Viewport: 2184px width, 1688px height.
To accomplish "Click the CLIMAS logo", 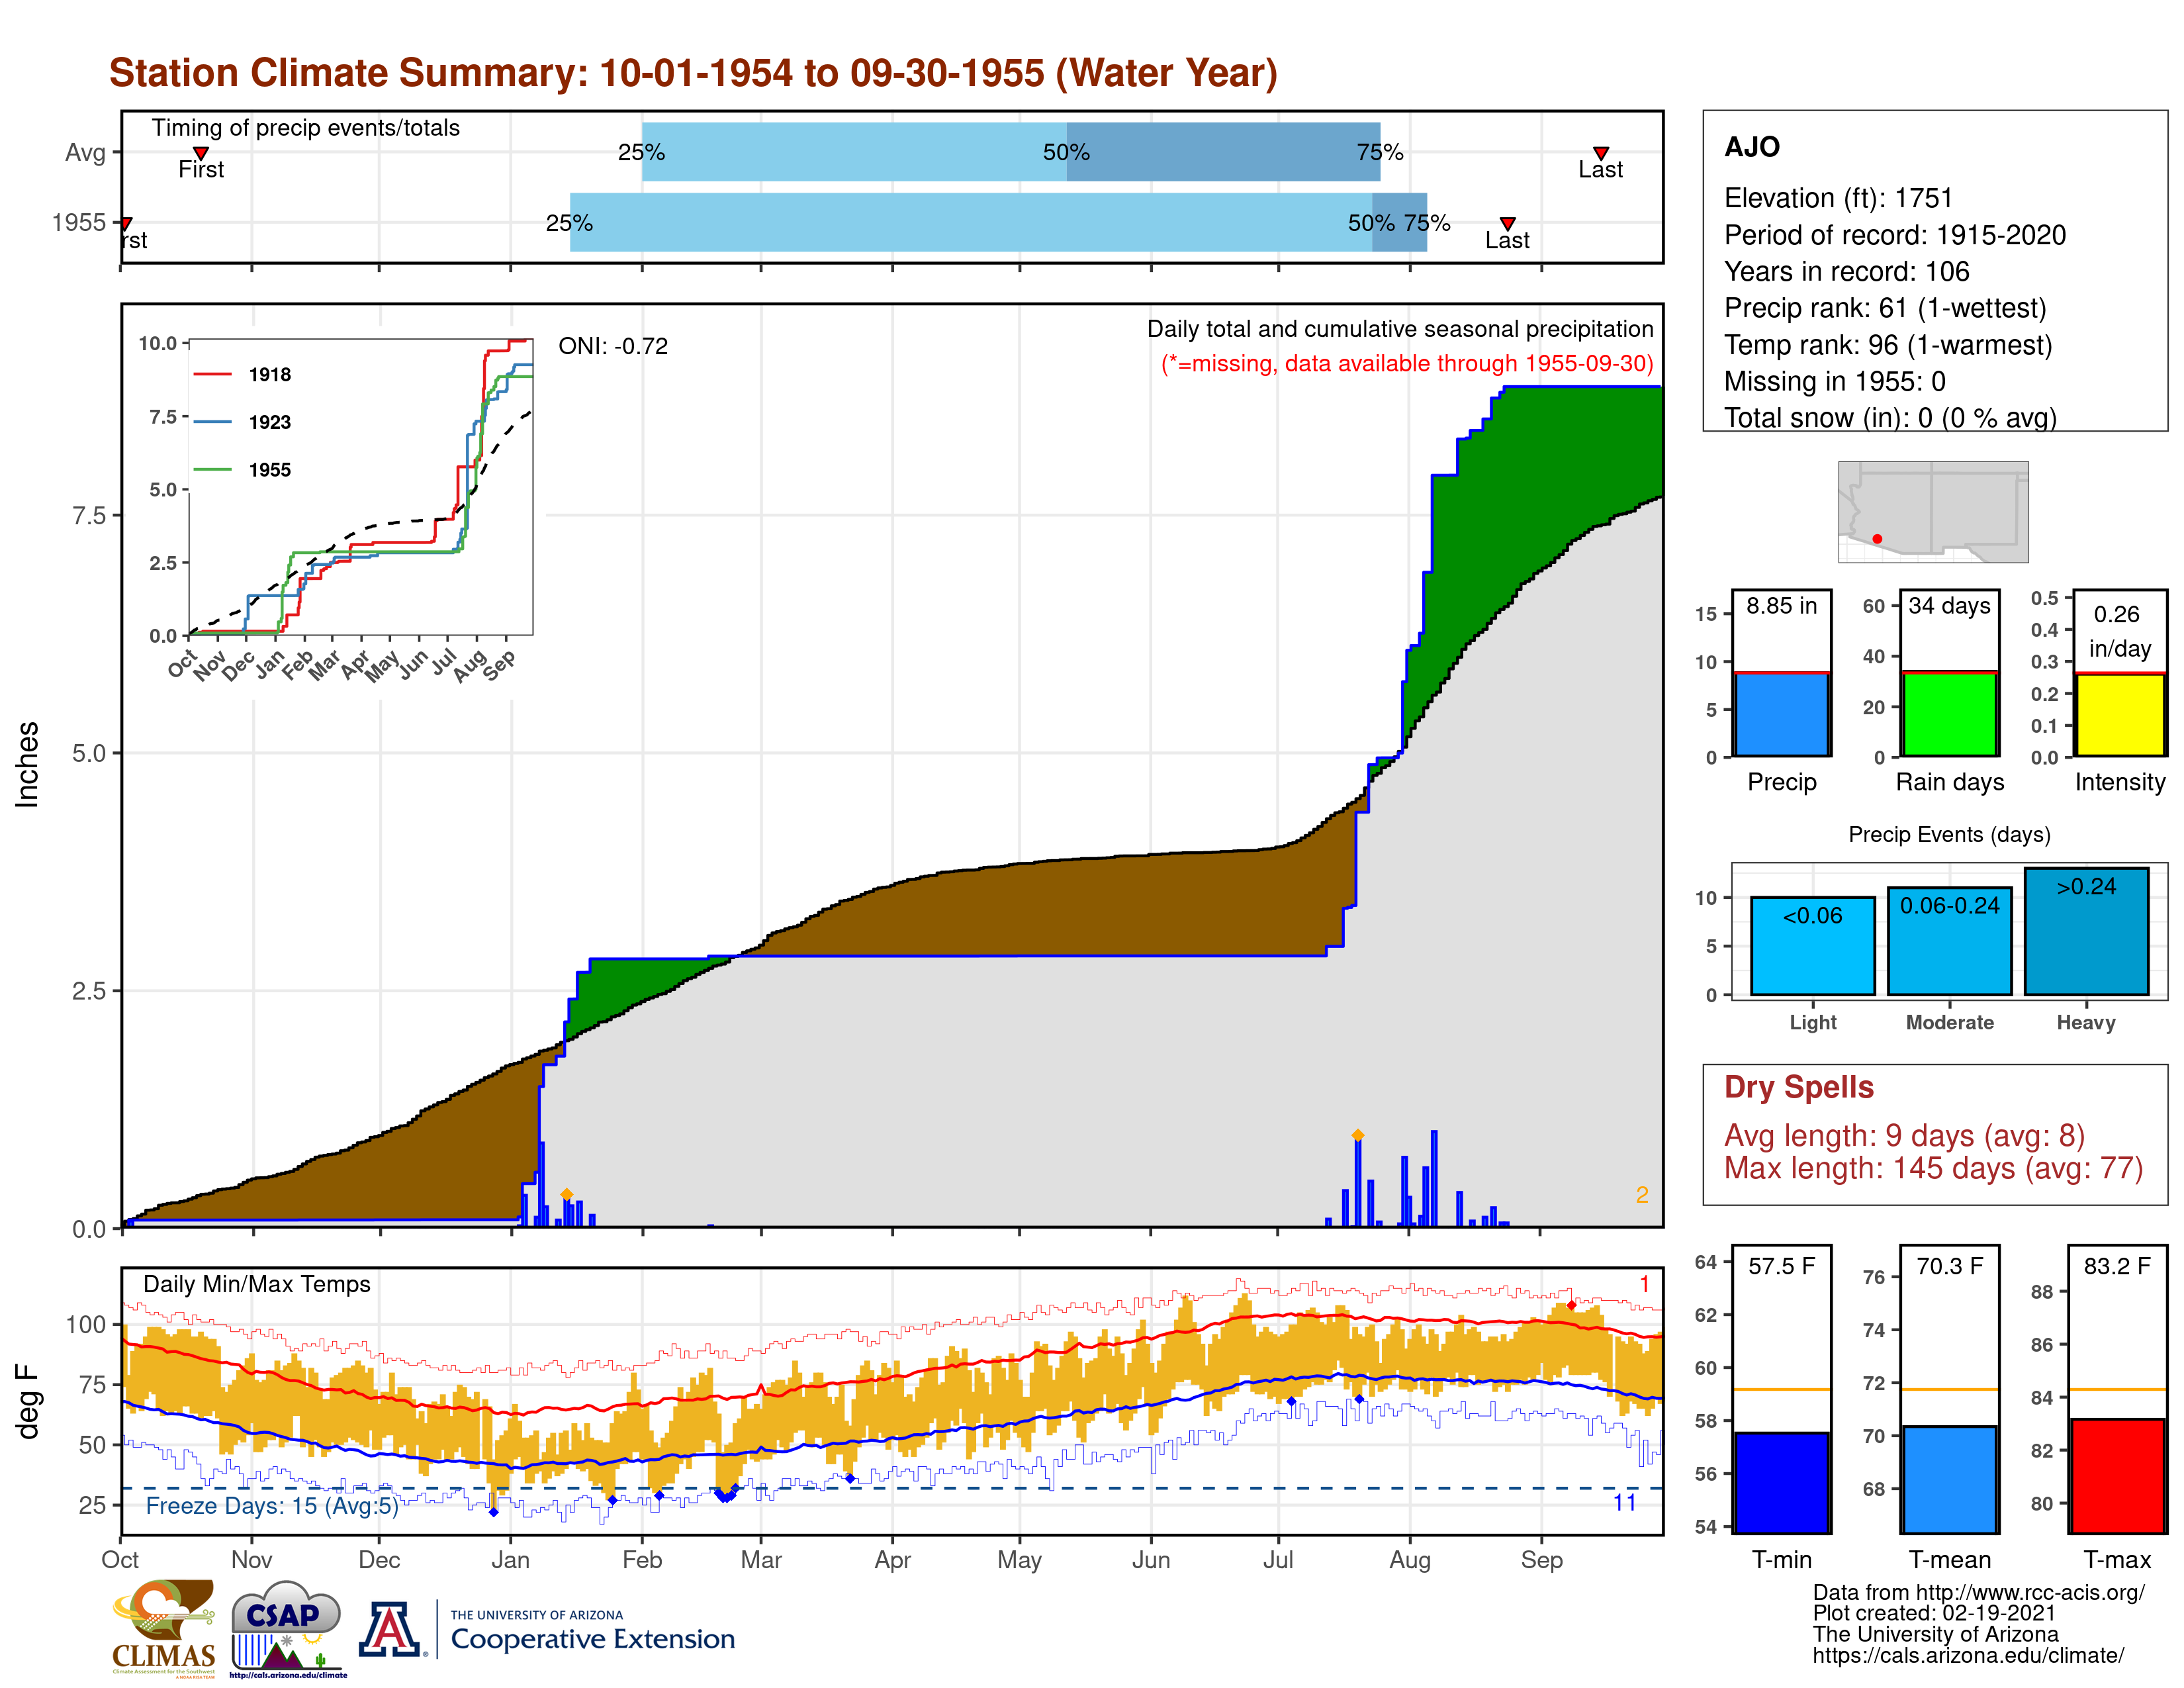I will [164, 1628].
